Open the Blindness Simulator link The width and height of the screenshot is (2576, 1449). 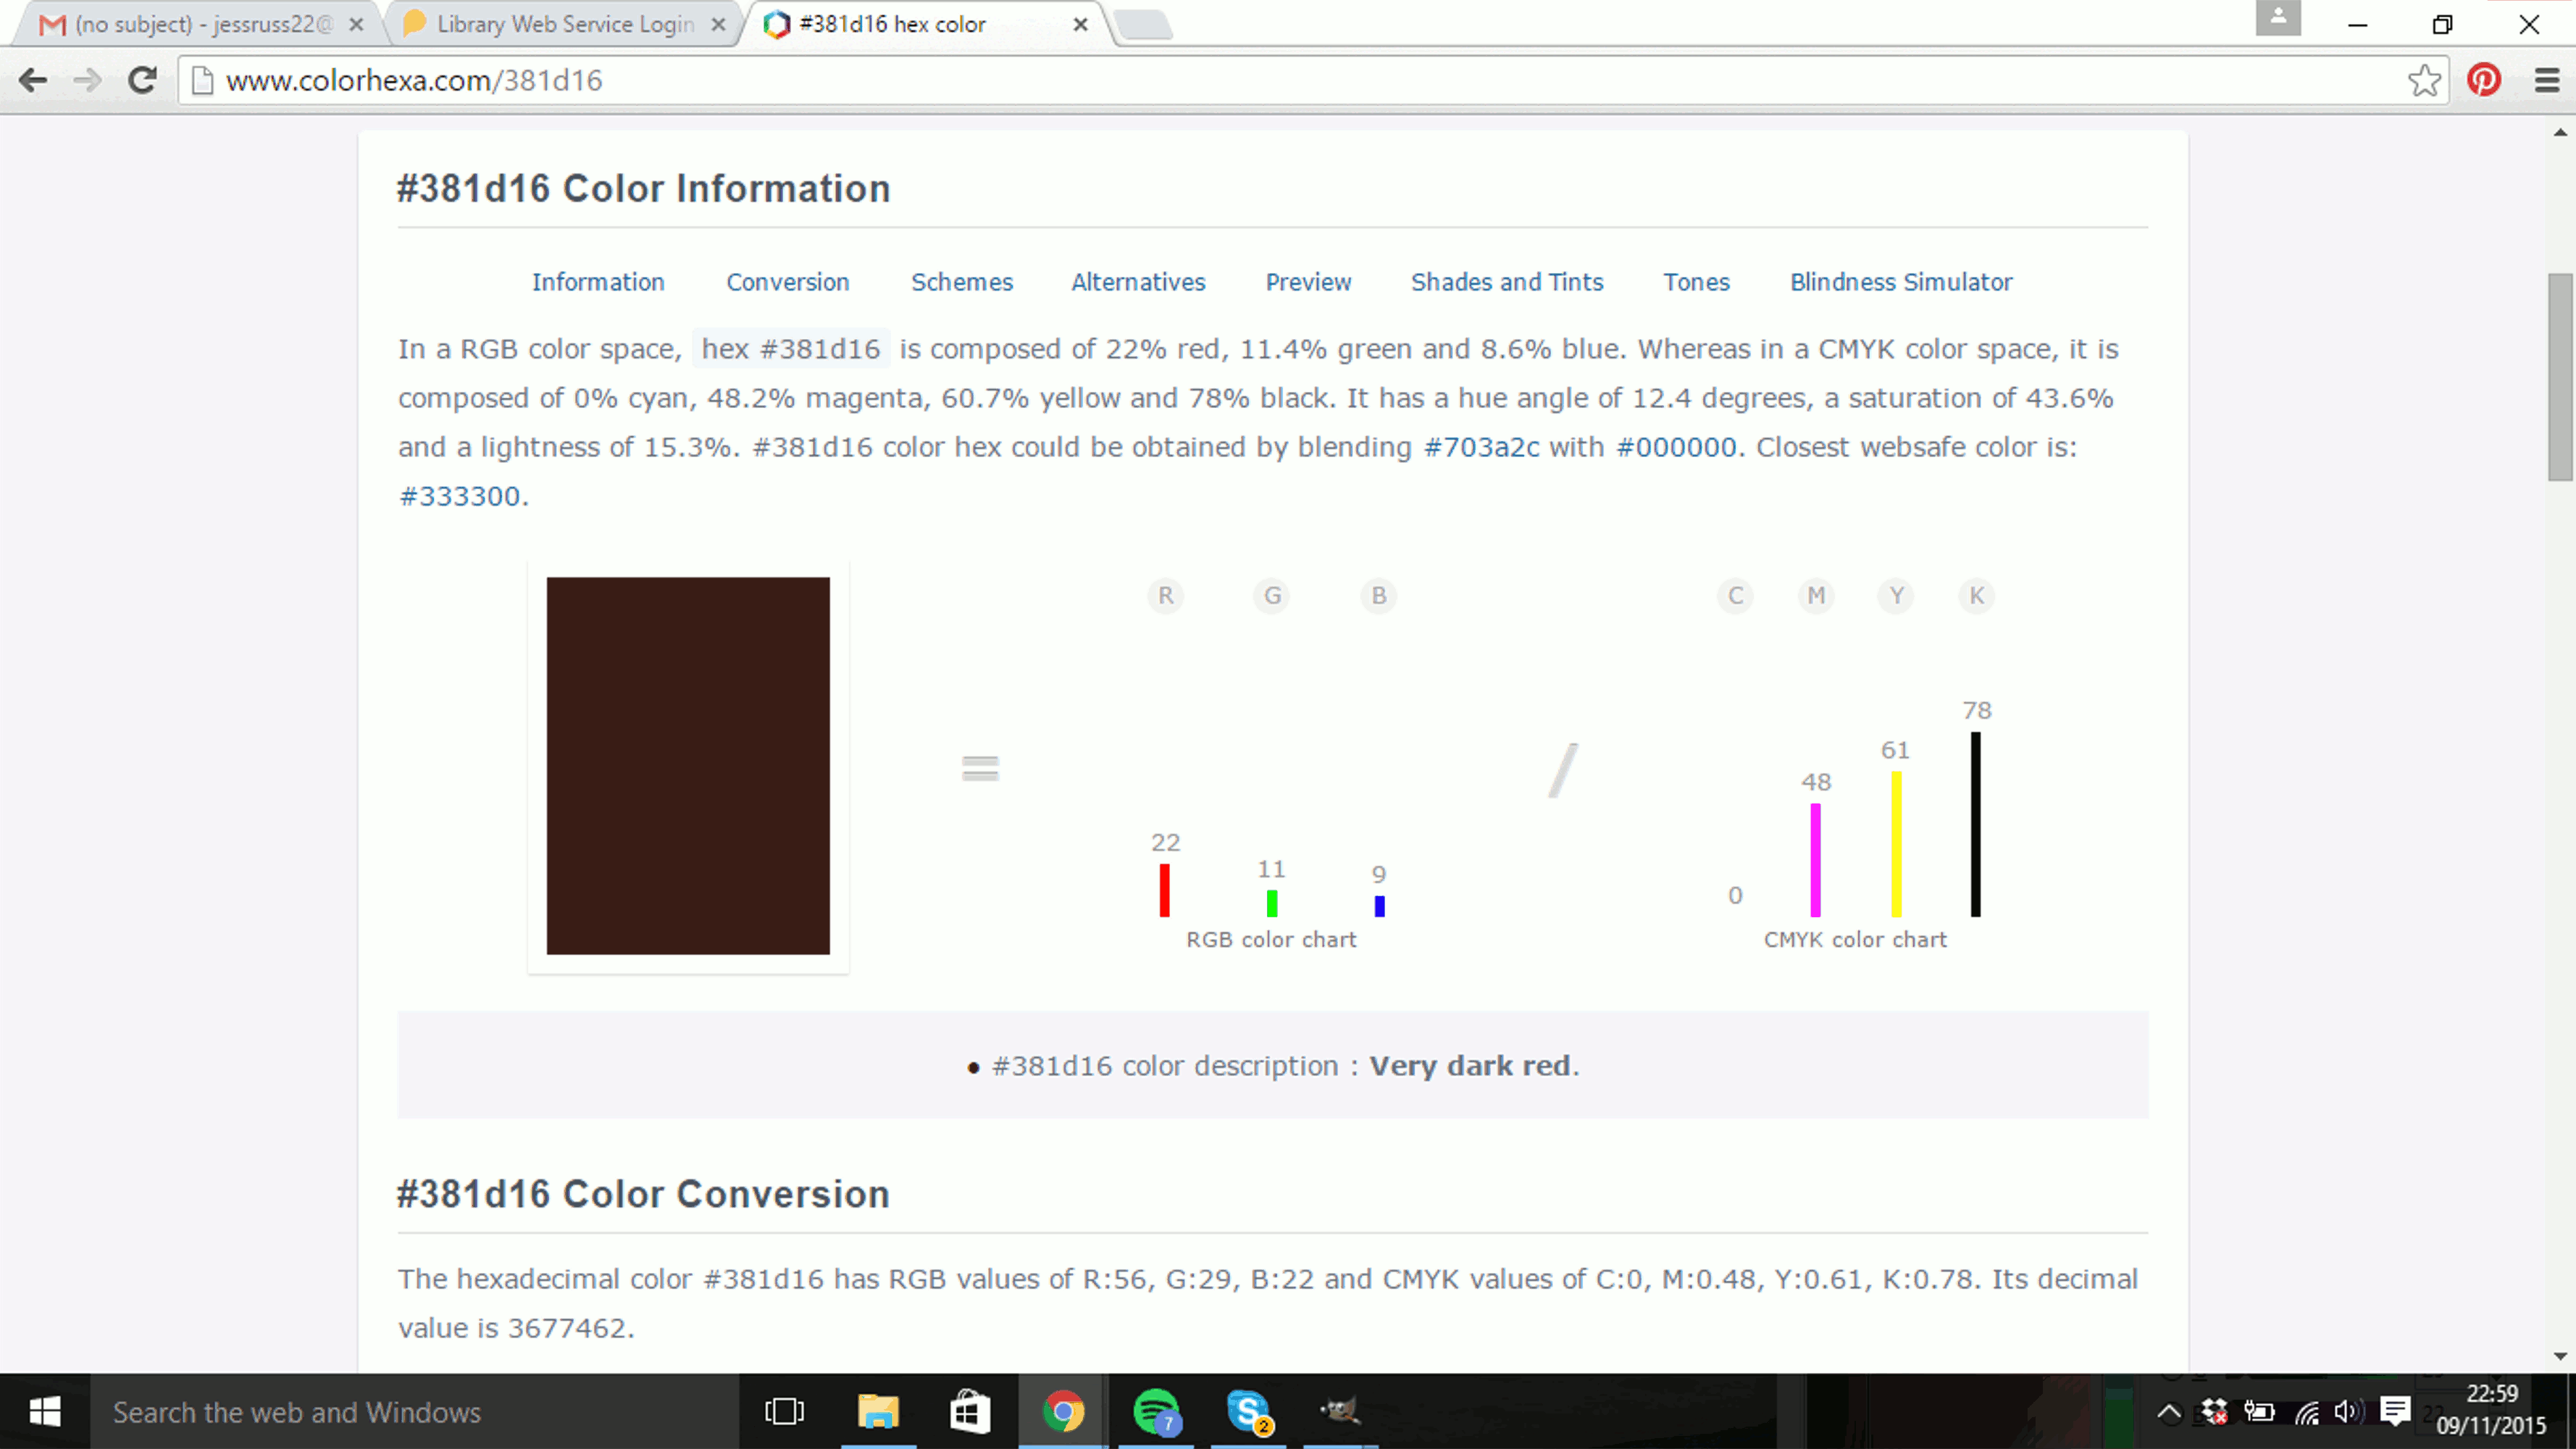1901,282
